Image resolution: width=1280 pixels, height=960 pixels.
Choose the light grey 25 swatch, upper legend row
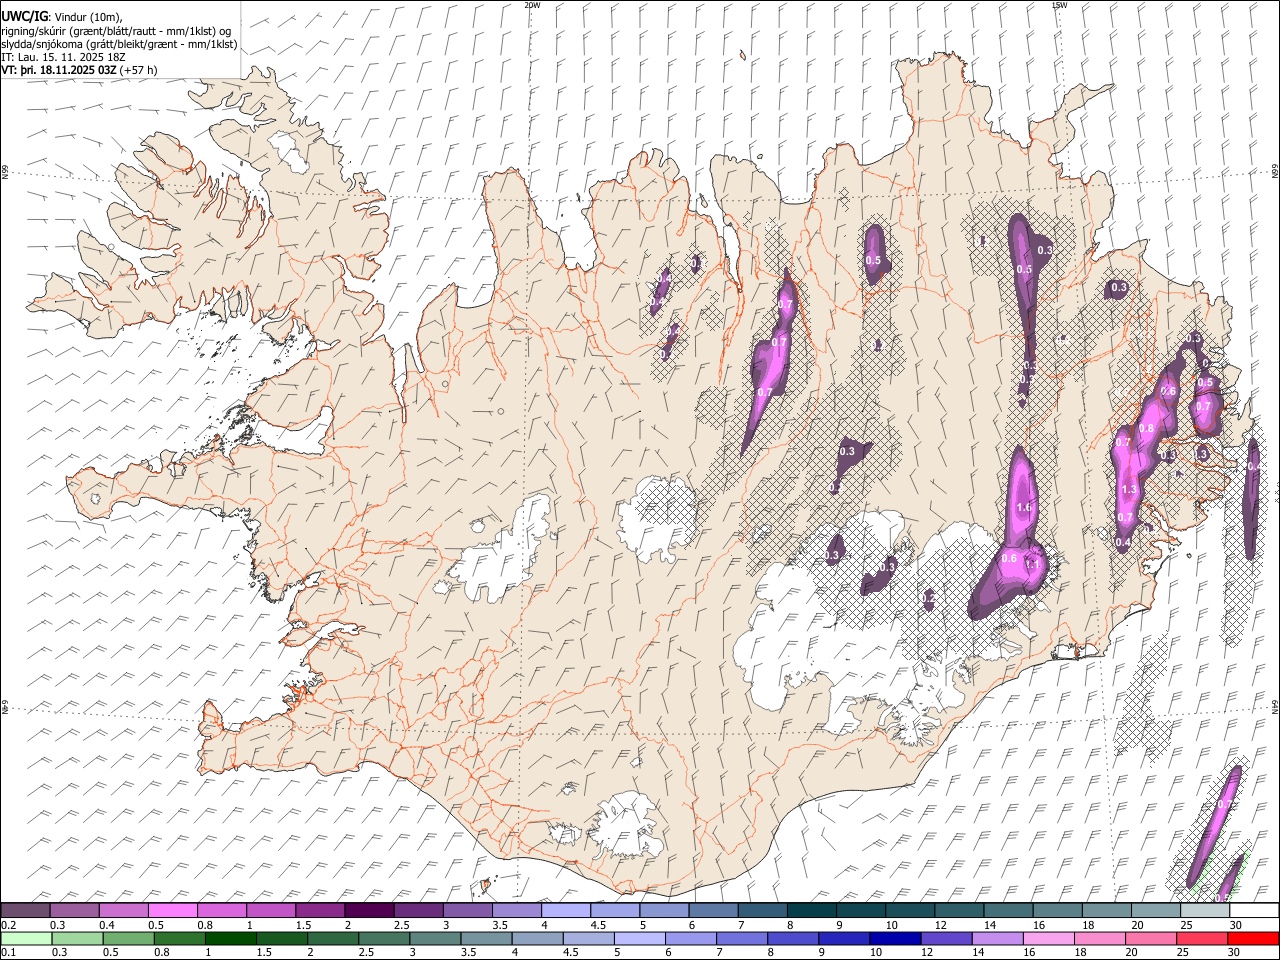[1204, 910]
